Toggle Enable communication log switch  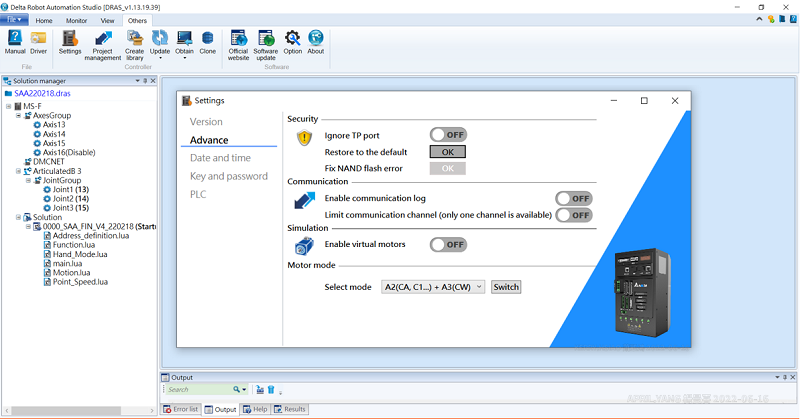tap(573, 199)
